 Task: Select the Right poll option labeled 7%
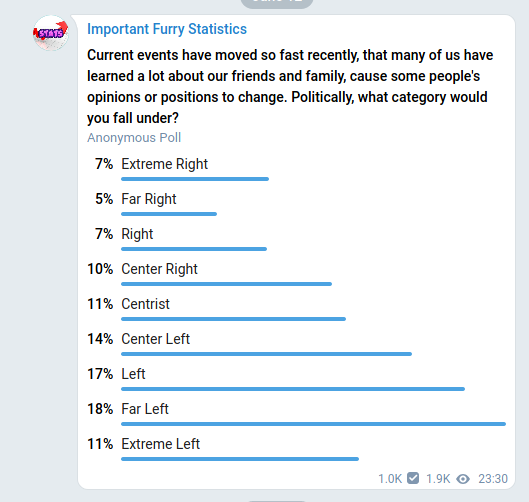point(297,239)
